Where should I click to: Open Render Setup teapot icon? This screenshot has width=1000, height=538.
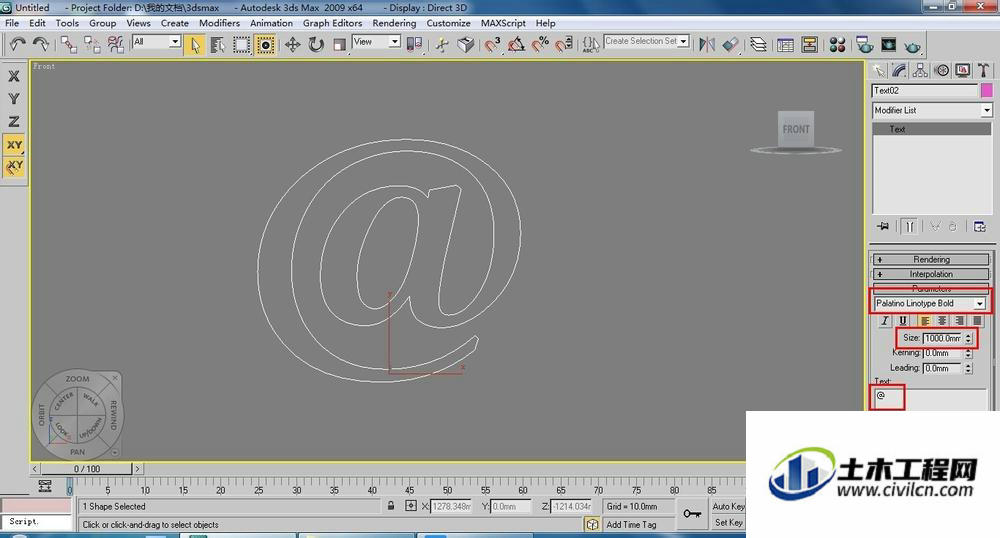tap(865, 45)
